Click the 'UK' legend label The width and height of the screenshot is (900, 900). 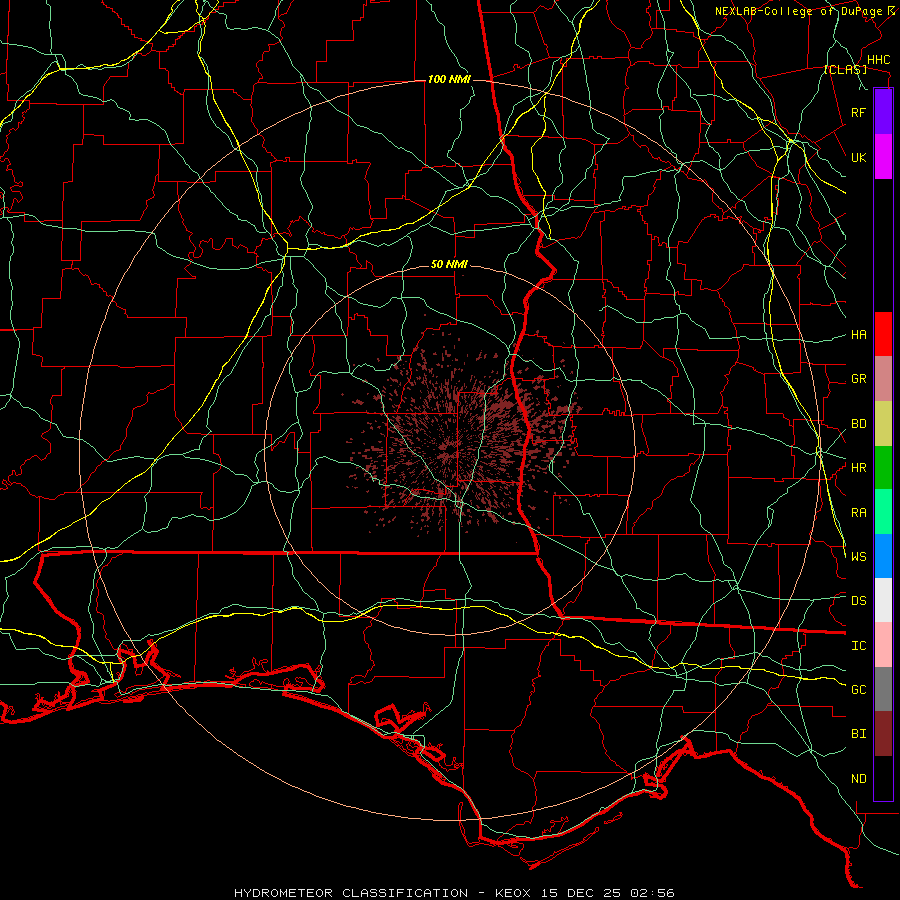click(858, 157)
